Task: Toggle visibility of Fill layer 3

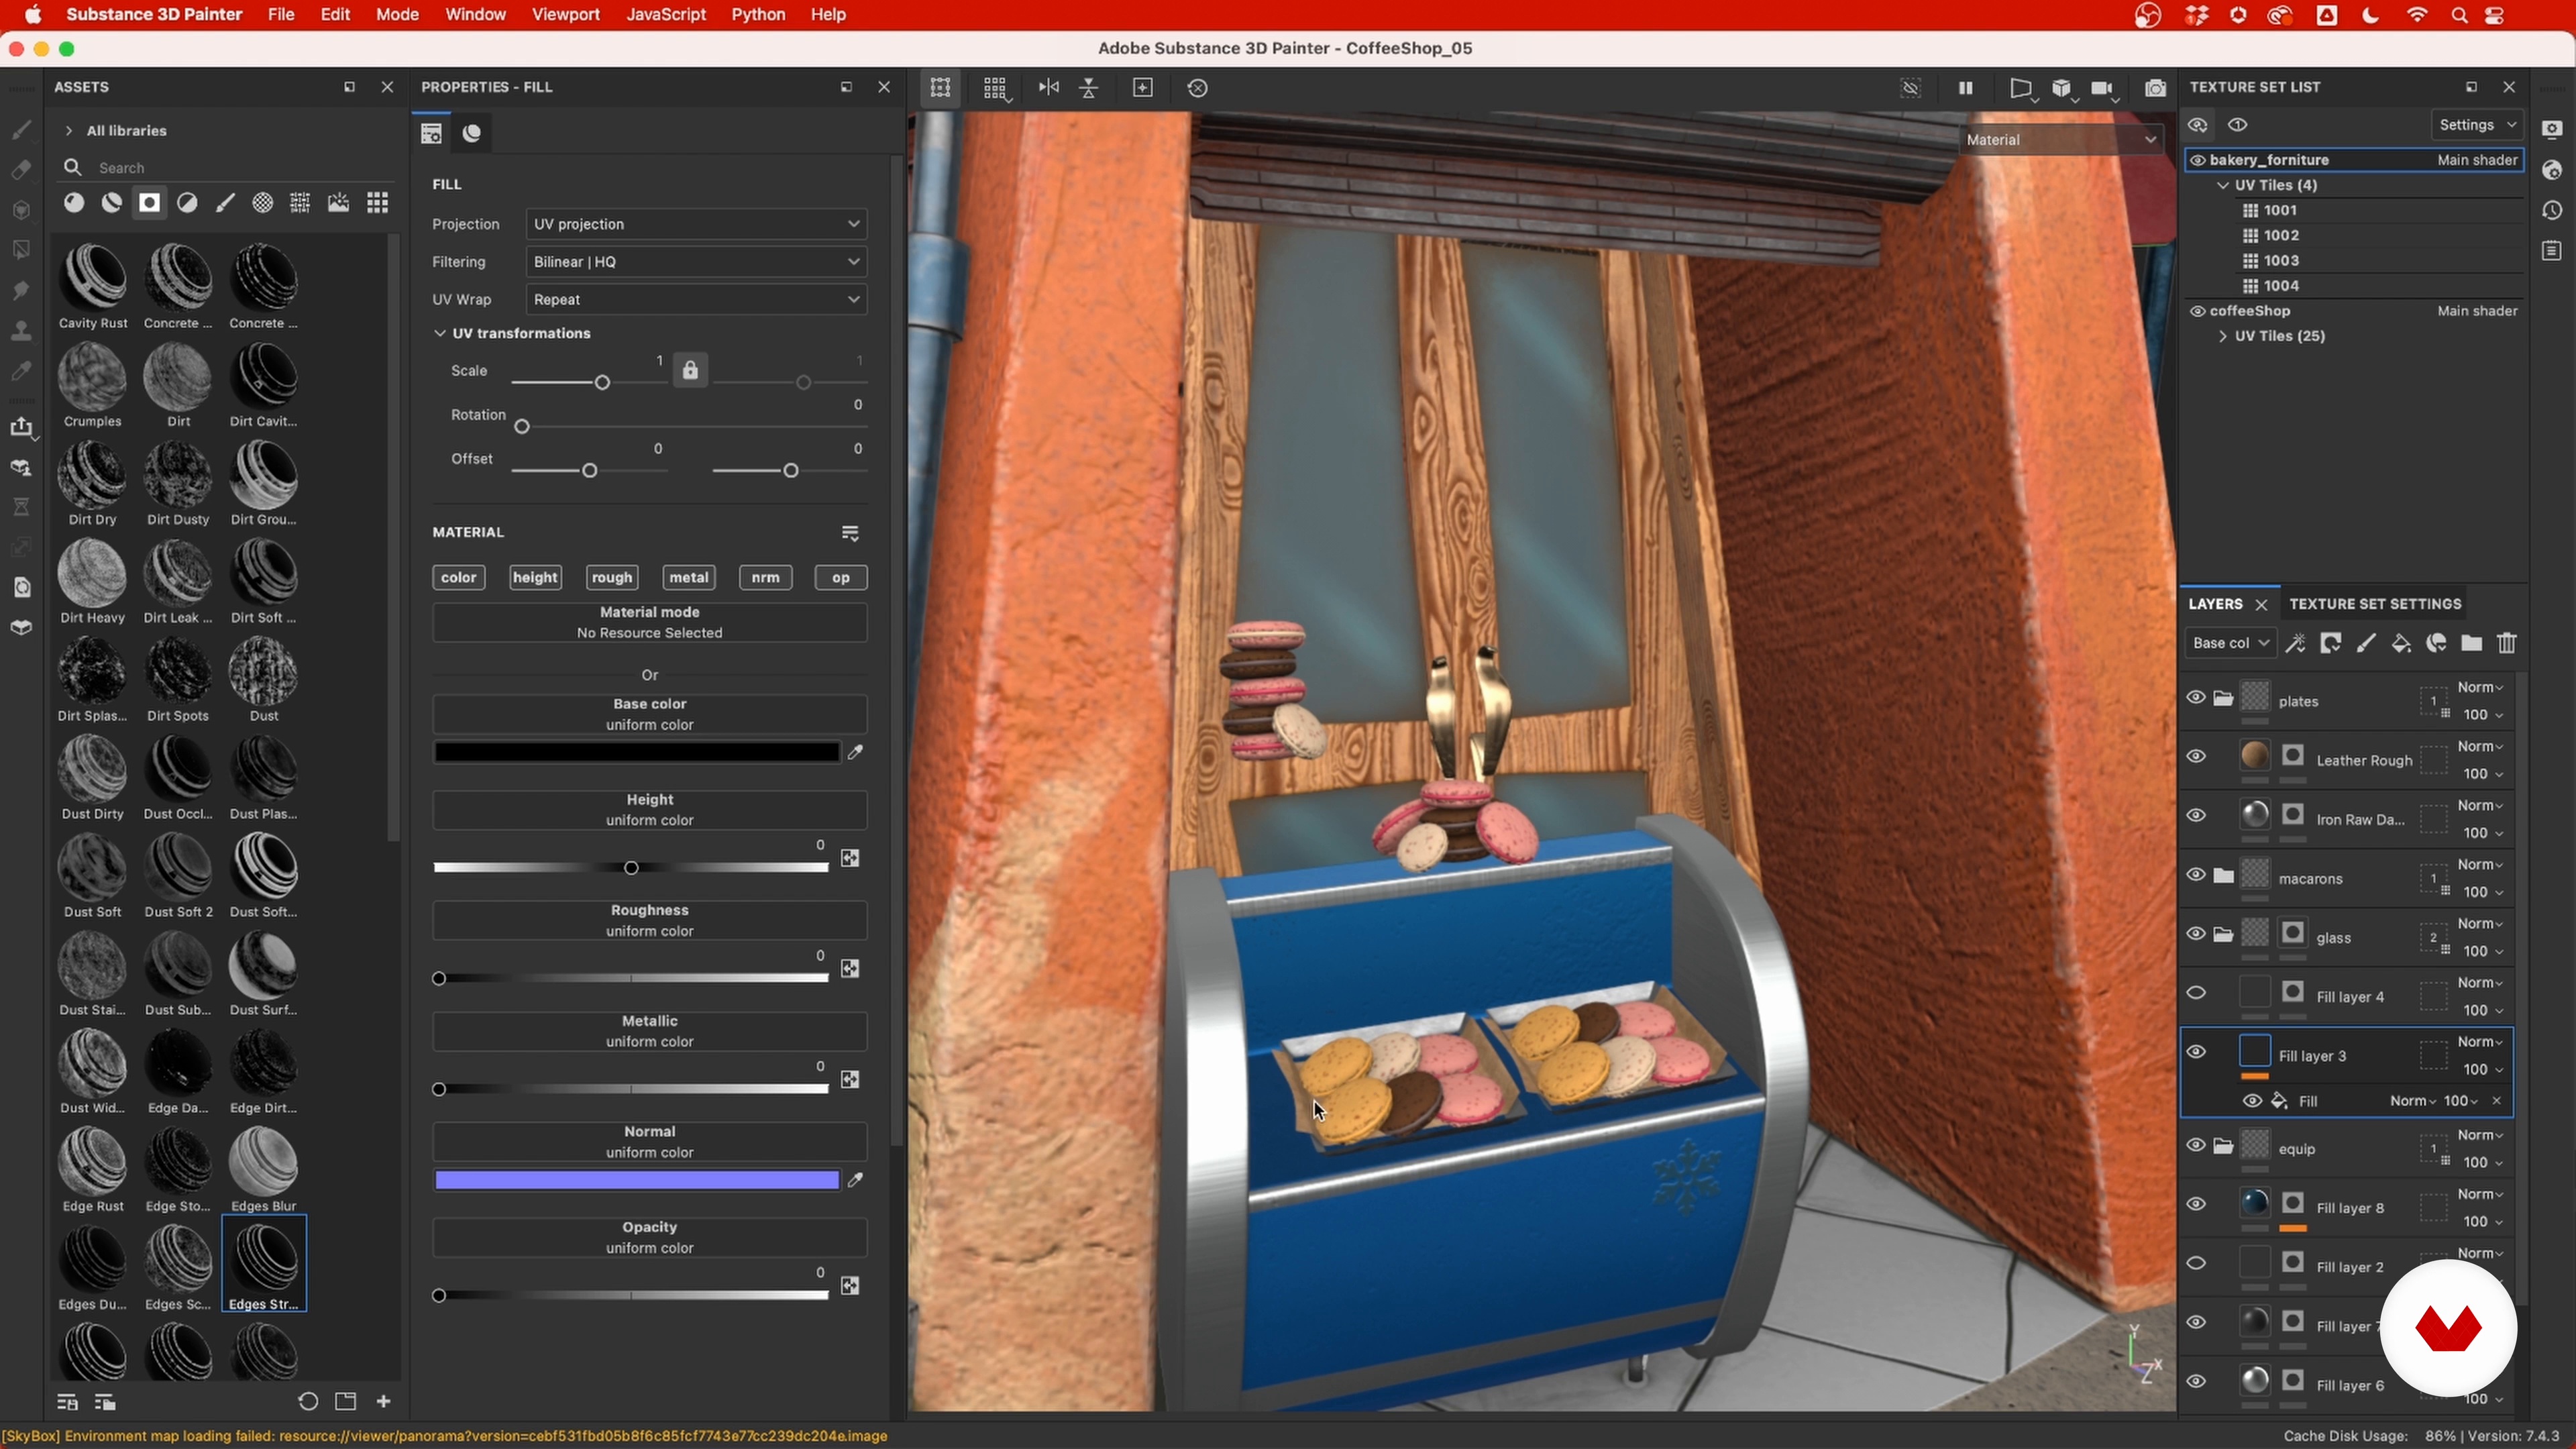Action: click(x=2196, y=1052)
